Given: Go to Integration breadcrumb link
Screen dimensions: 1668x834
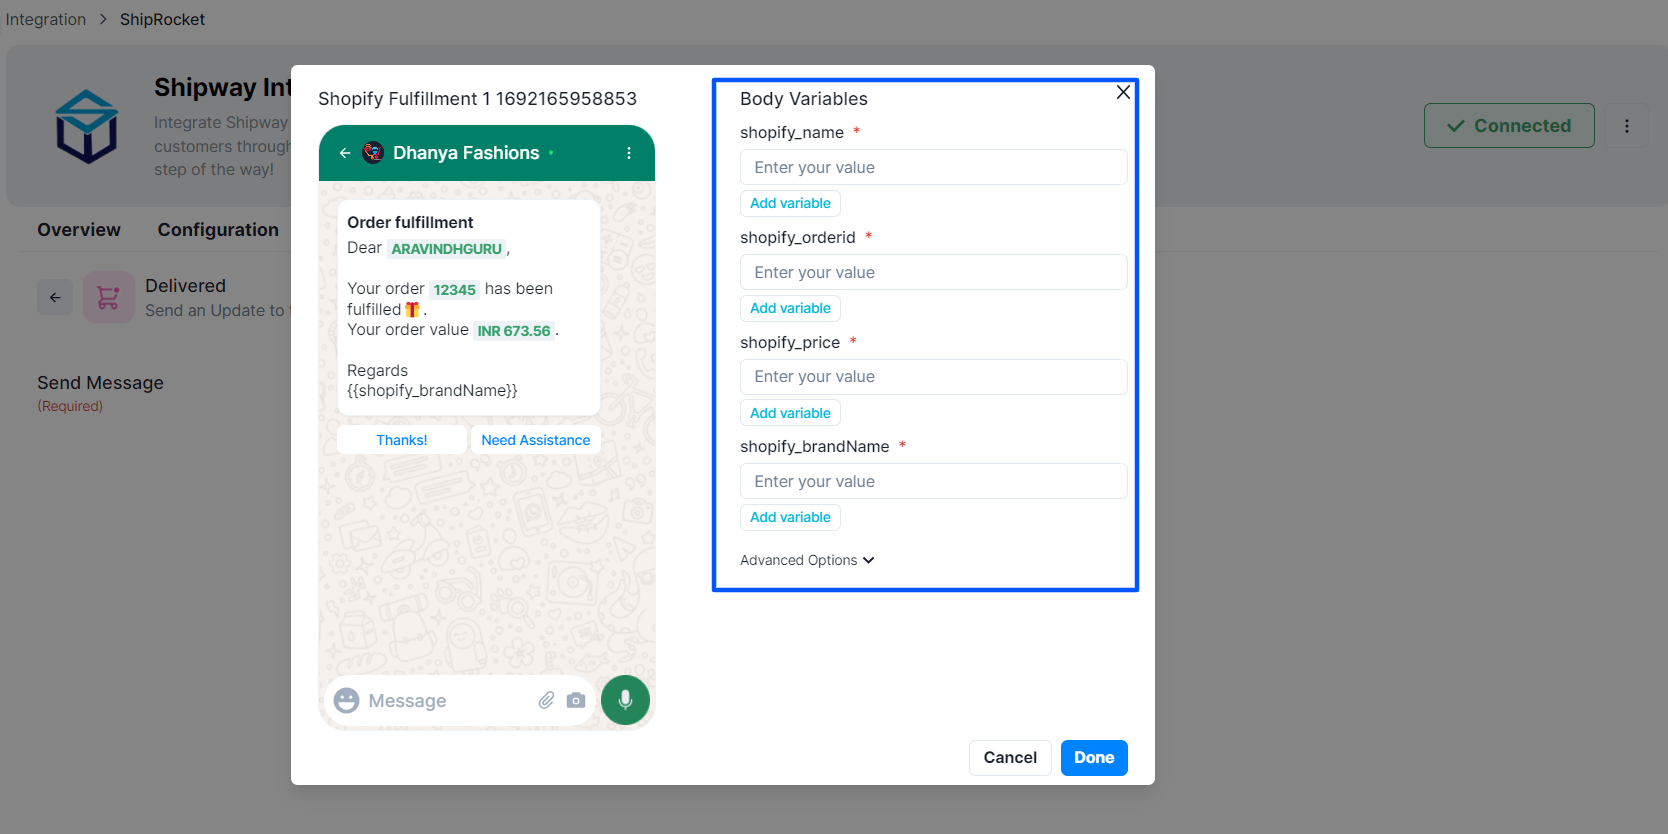Looking at the screenshot, I should tap(46, 19).
